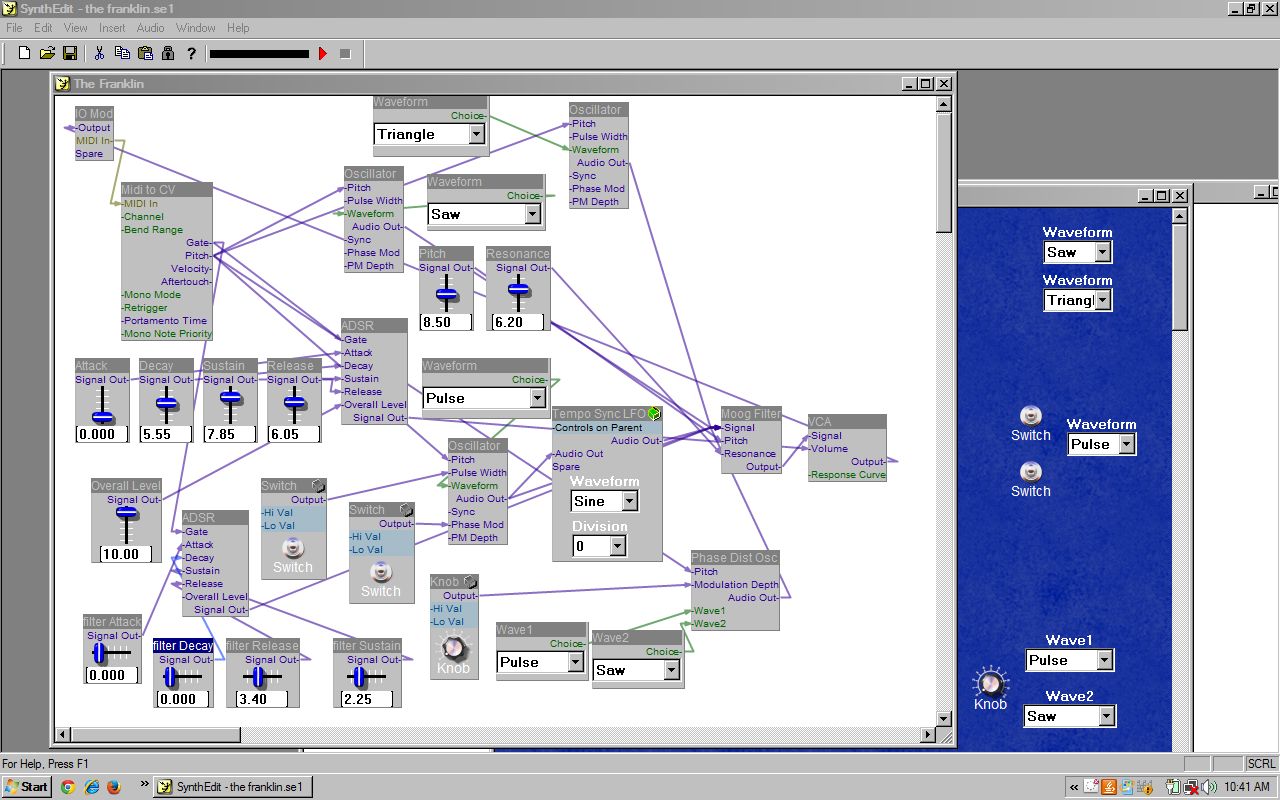Viewport: 1280px width, 800px height.
Task: Open help via the question mark icon
Action: point(191,53)
